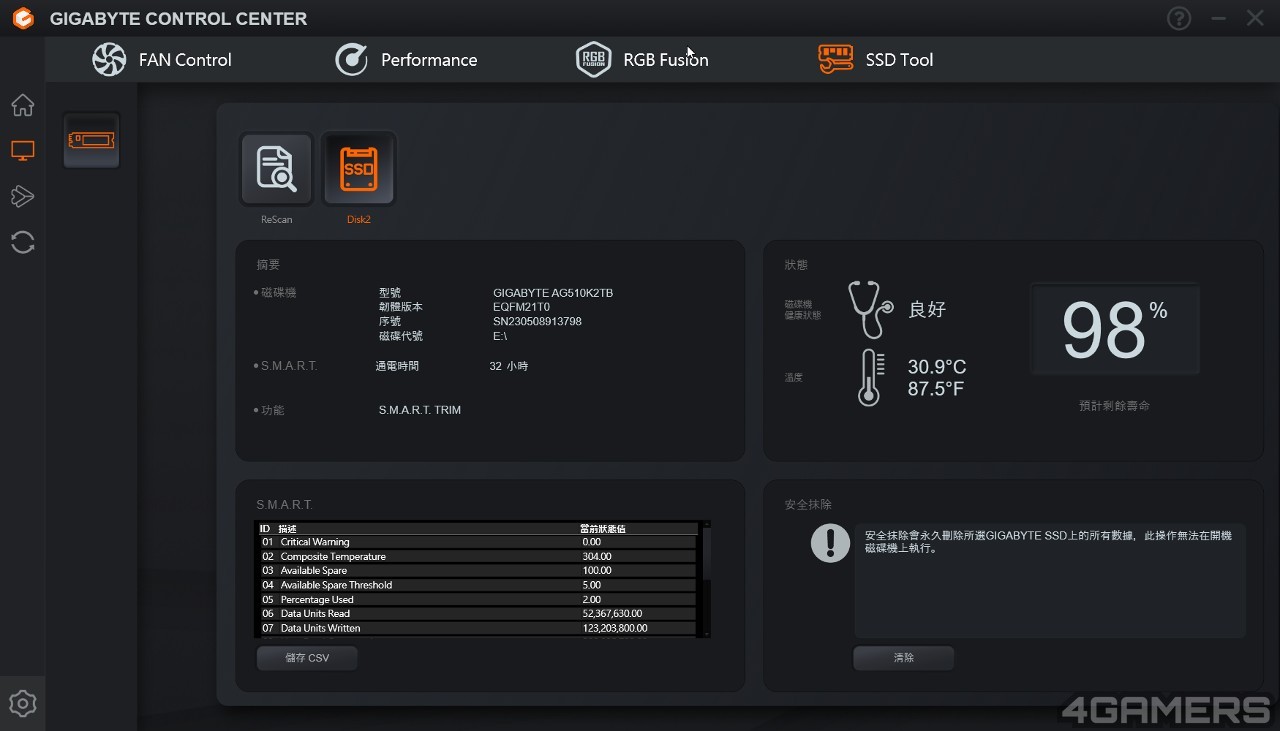This screenshot has width=1280, height=731.
Task: Click the 98% remaining life display
Action: pos(1115,330)
